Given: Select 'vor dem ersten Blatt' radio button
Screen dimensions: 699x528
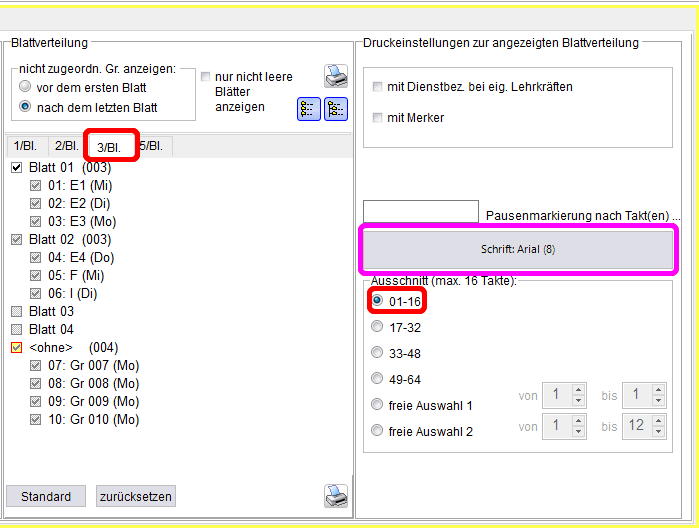Looking at the screenshot, I should (x=25, y=87).
